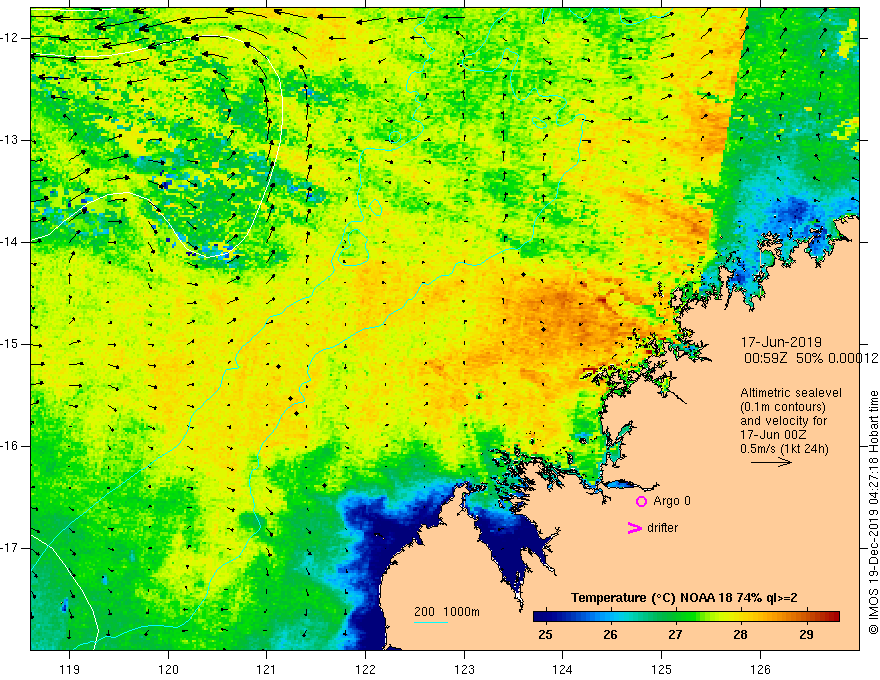
Task: Click latitude label -12 on left axis
Action: (10, 38)
